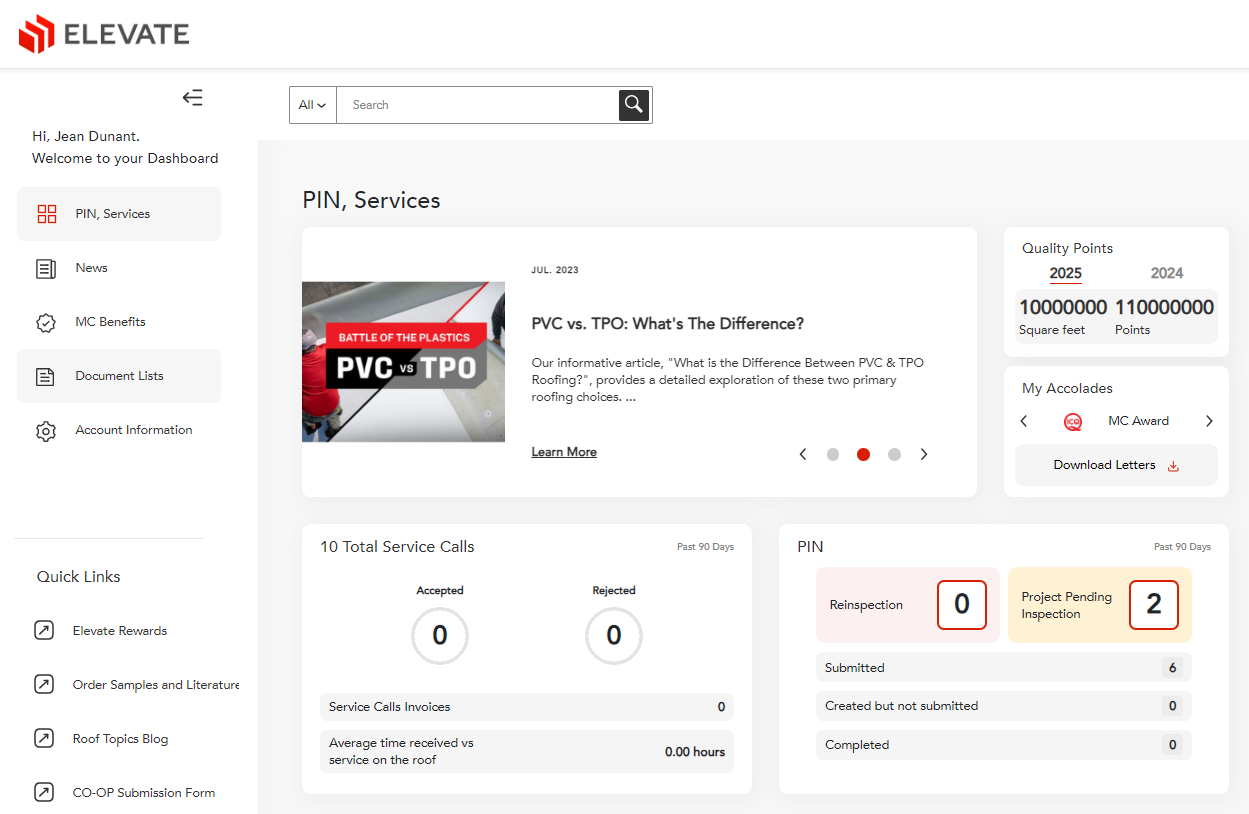Click the Learn More link
The image size is (1249, 814).
pos(563,451)
